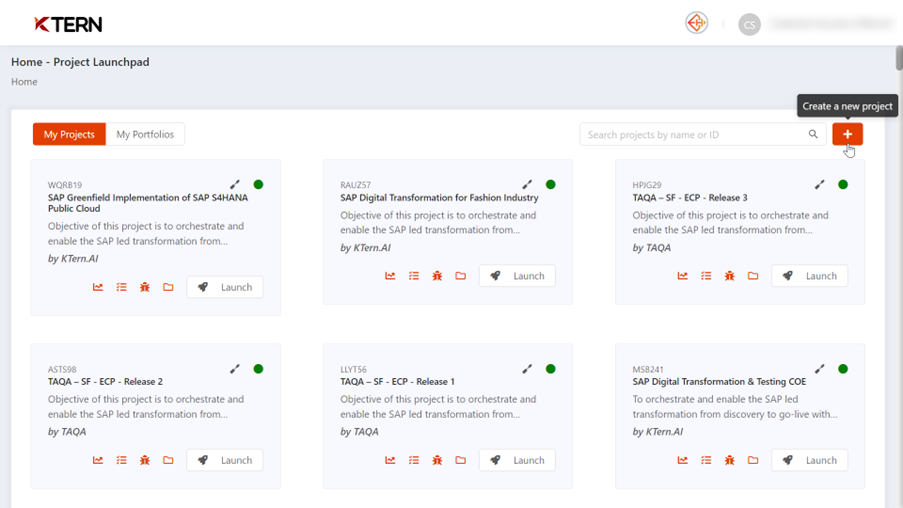Launch the HPJG29 project
Image resolution: width=903 pixels, height=508 pixels.
tap(809, 276)
